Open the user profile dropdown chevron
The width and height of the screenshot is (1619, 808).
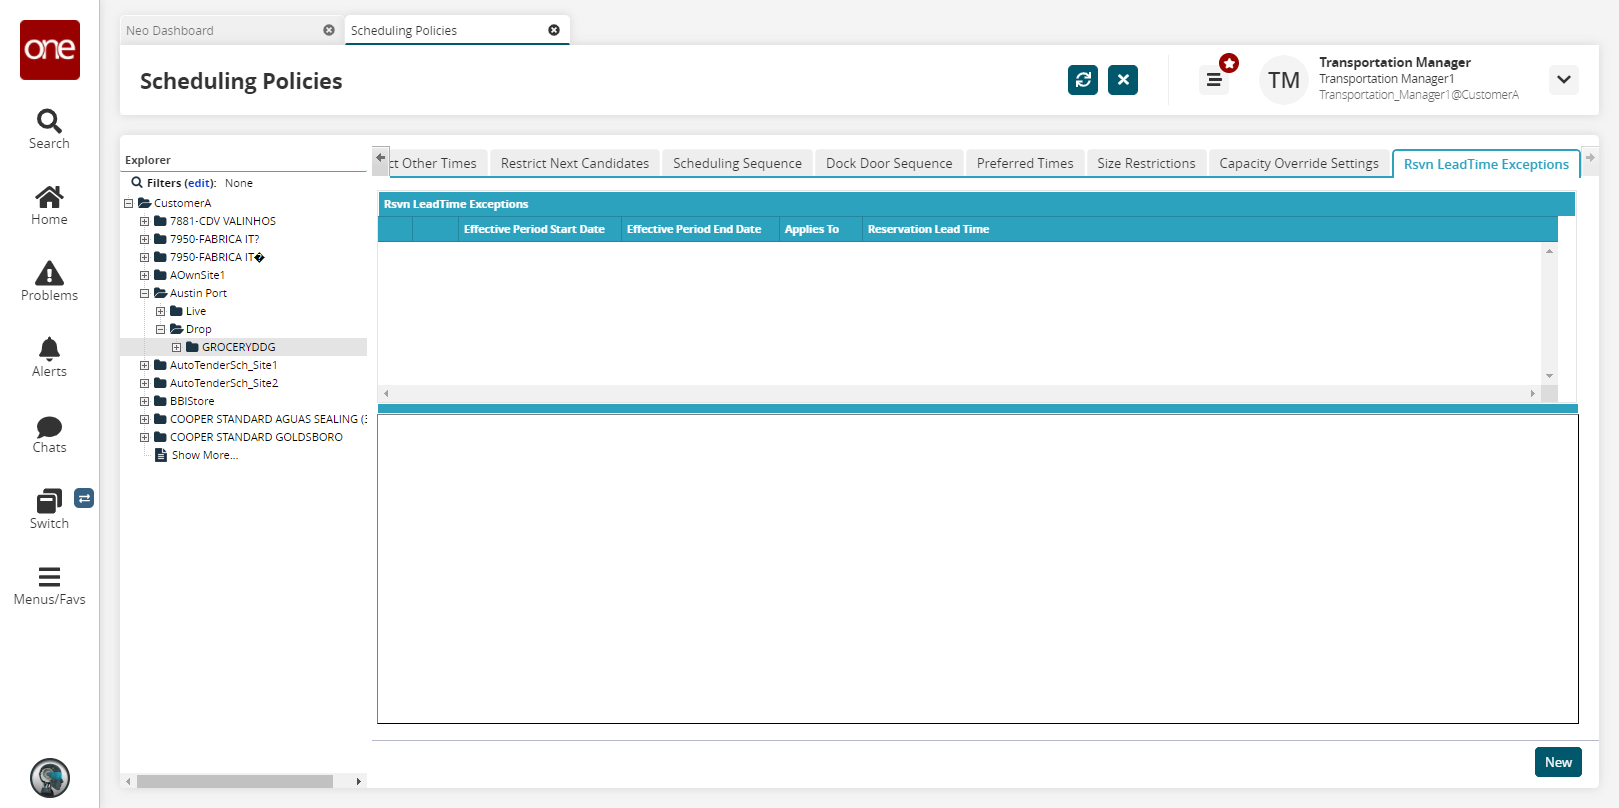[x=1564, y=80]
